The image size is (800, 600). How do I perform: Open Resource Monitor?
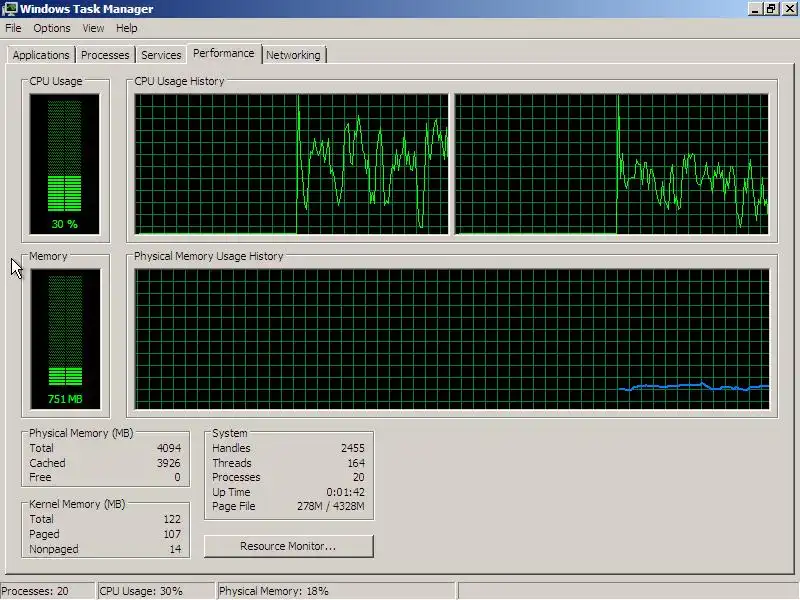[289, 546]
